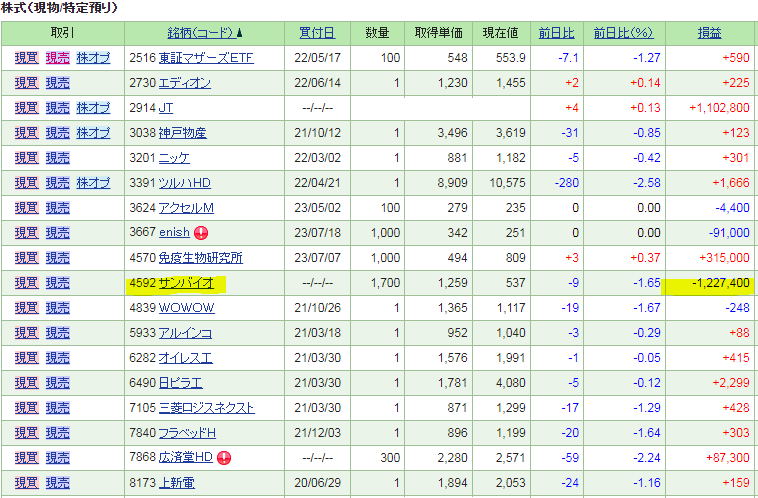The image size is (758, 498).
Task: Click 現買 for WOWOW
Action: point(27,308)
